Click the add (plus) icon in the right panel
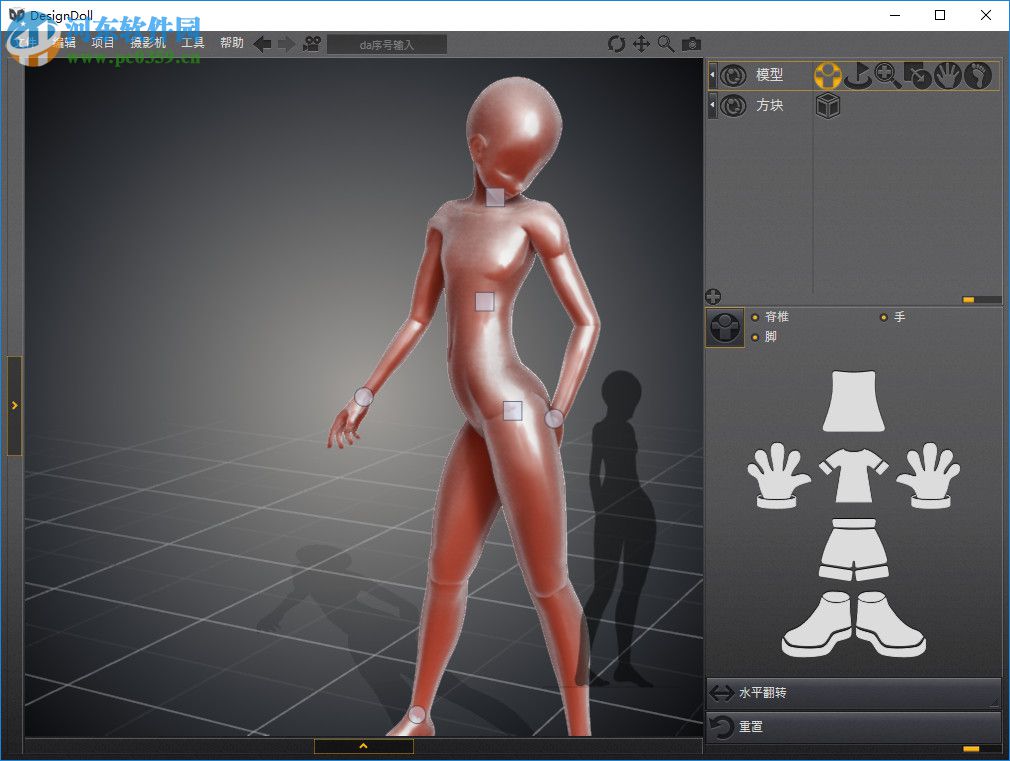The image size is (1010, 761). (714, 296)
